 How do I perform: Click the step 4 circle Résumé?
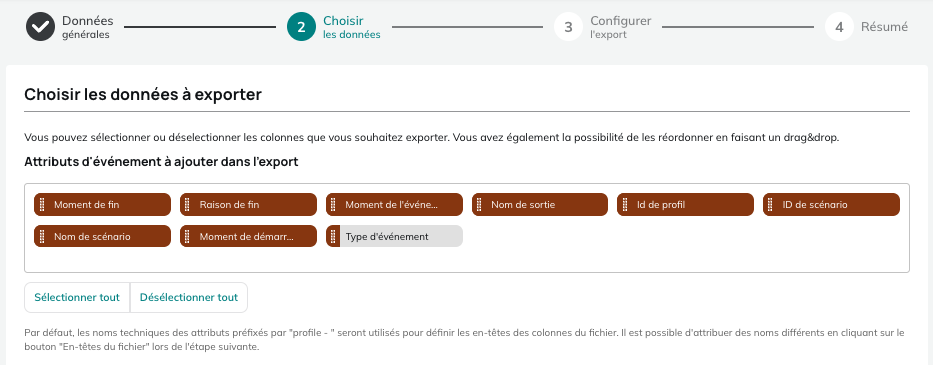point(839,27)
